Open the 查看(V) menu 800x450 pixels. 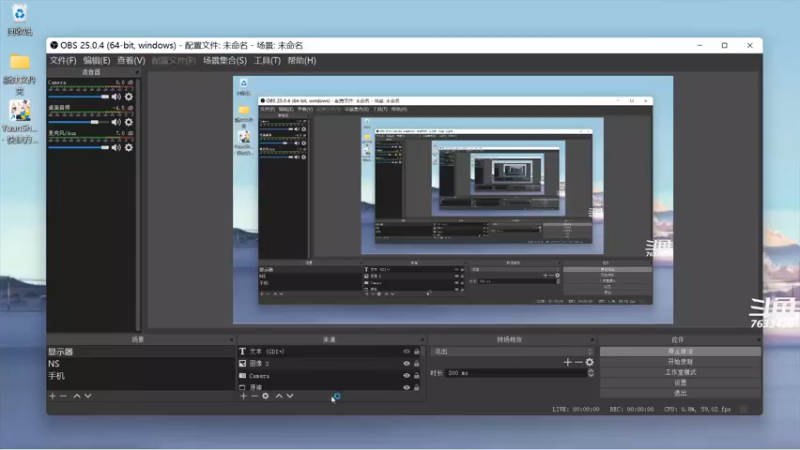131,60
